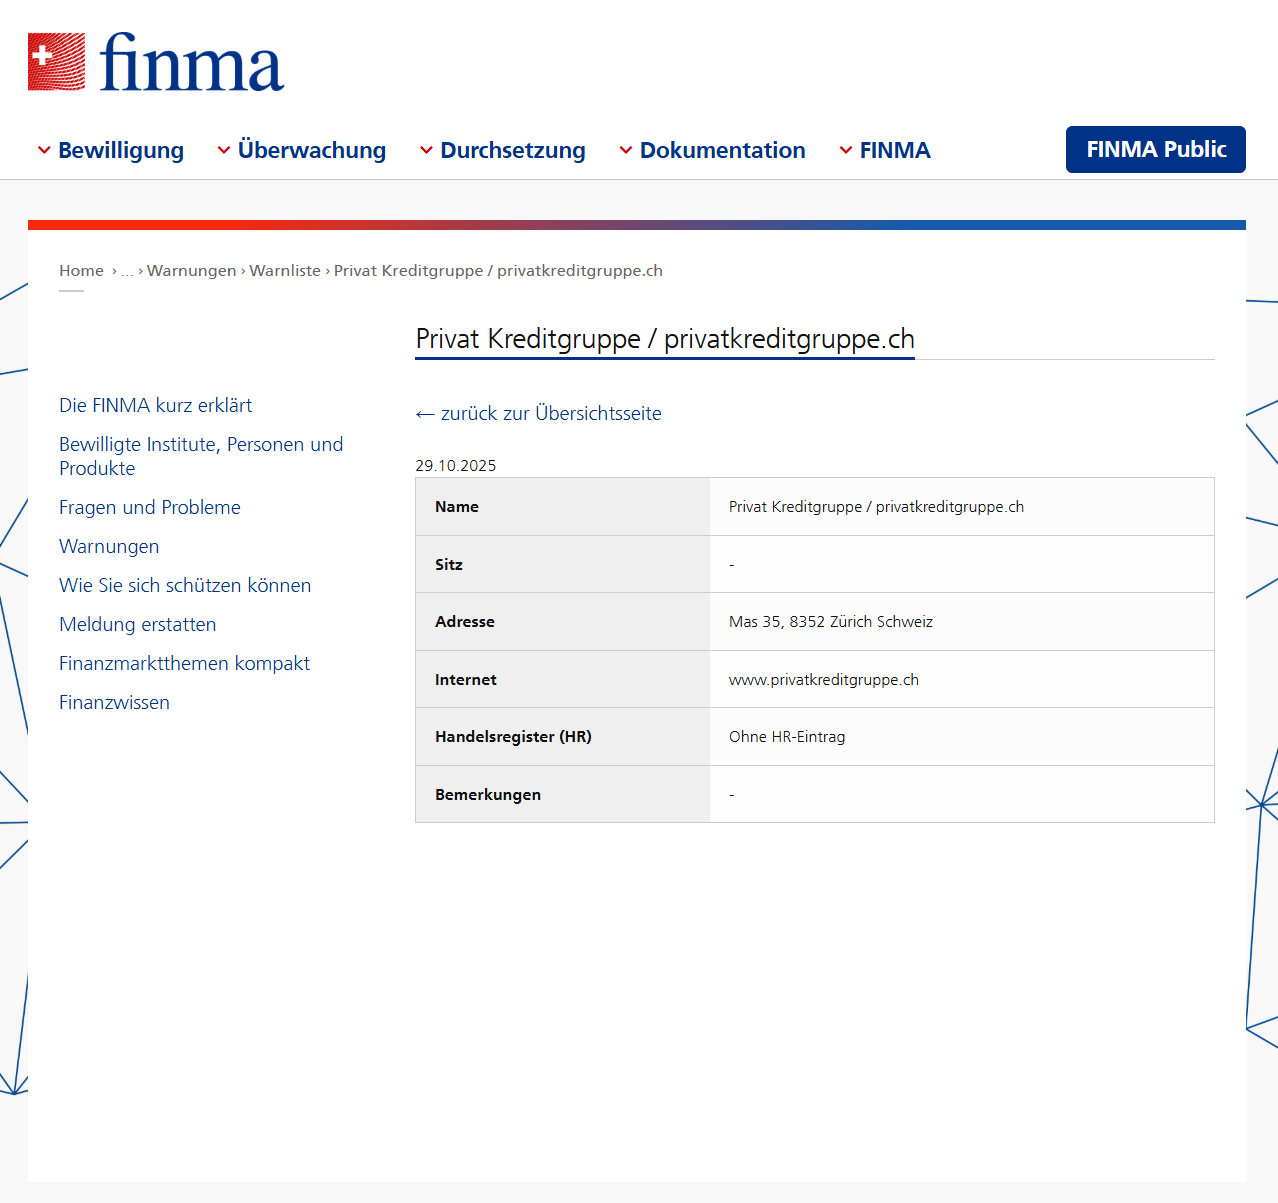Go back via zurück zur Übersichtsseite

539,413
